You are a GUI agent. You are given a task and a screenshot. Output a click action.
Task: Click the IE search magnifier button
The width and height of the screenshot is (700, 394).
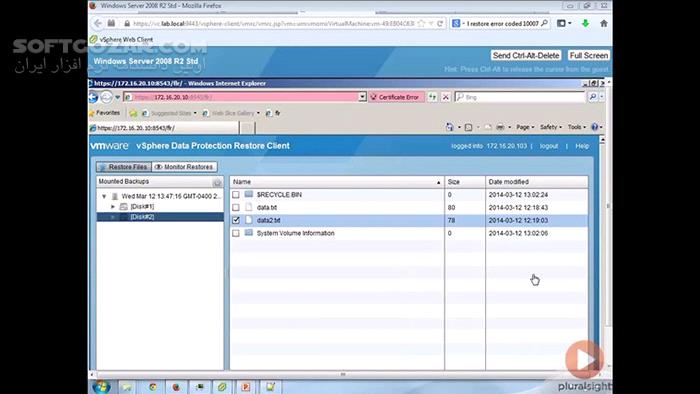592,97
